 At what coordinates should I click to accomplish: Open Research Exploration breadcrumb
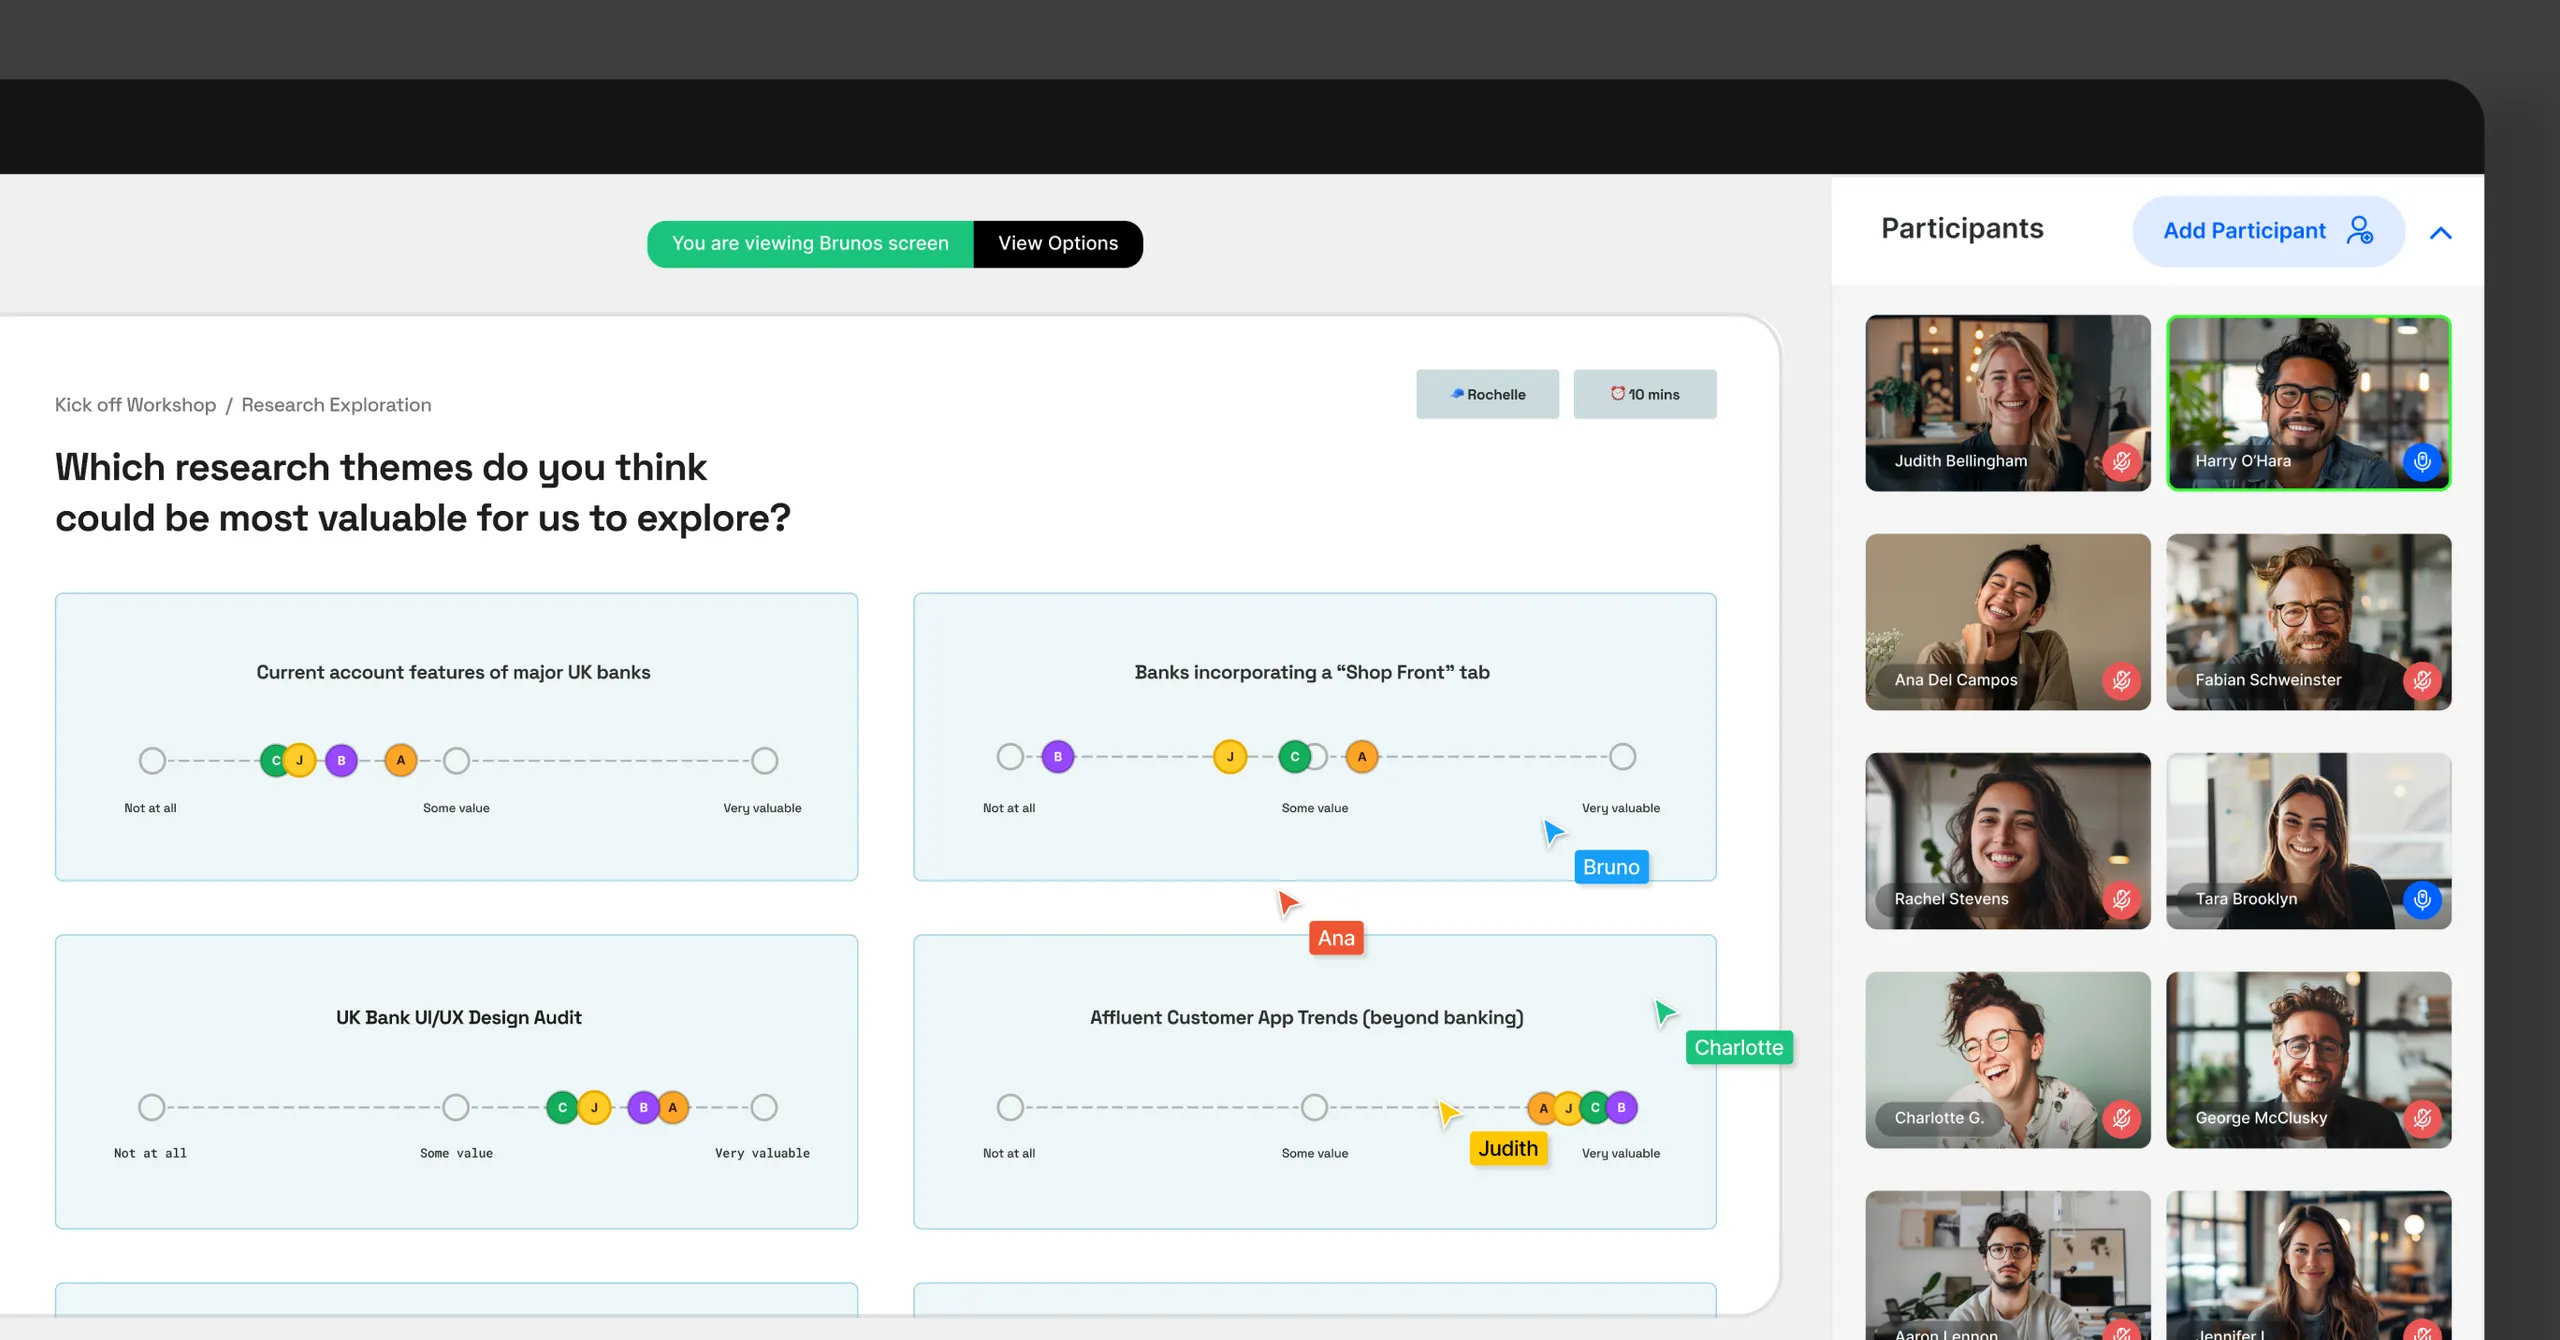[336, 405]
